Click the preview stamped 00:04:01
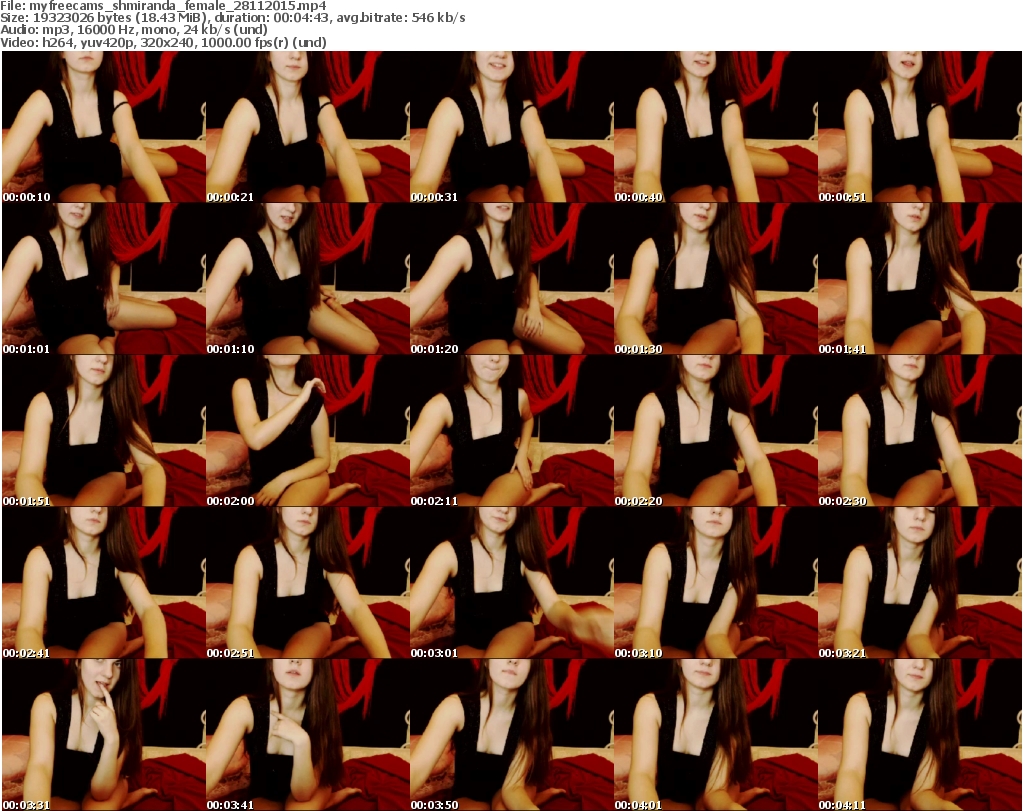The height and width of the screenshot is (811, 1024). point(716,735)
